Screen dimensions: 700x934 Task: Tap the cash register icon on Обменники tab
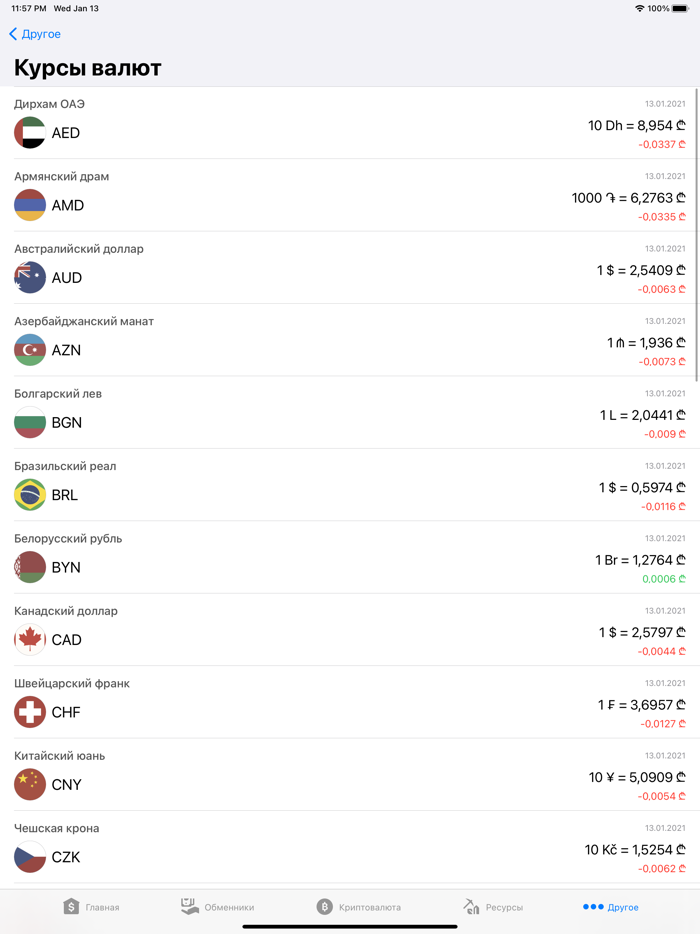pyautogui.click(x=189, y=907)
